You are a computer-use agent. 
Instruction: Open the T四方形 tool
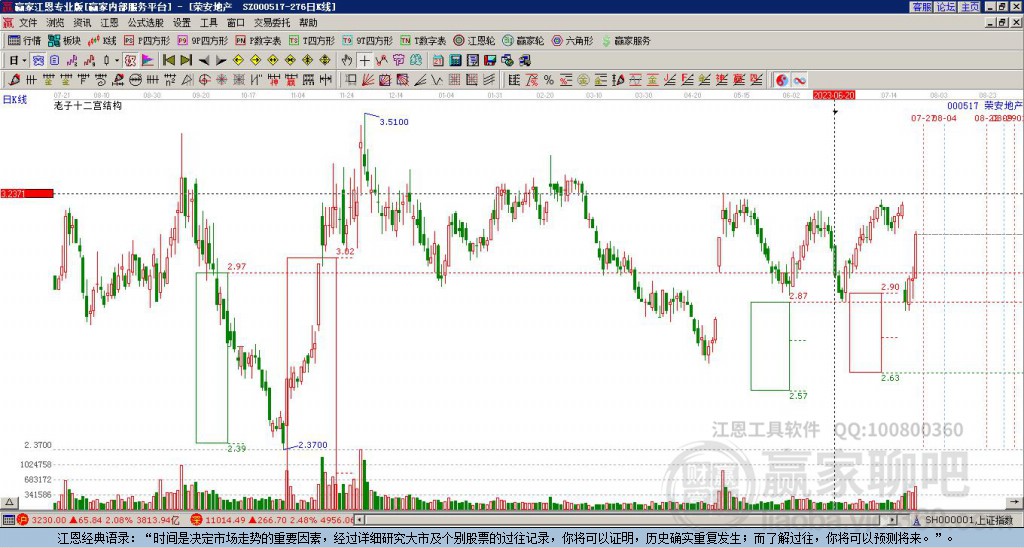[x=312, y=40]
